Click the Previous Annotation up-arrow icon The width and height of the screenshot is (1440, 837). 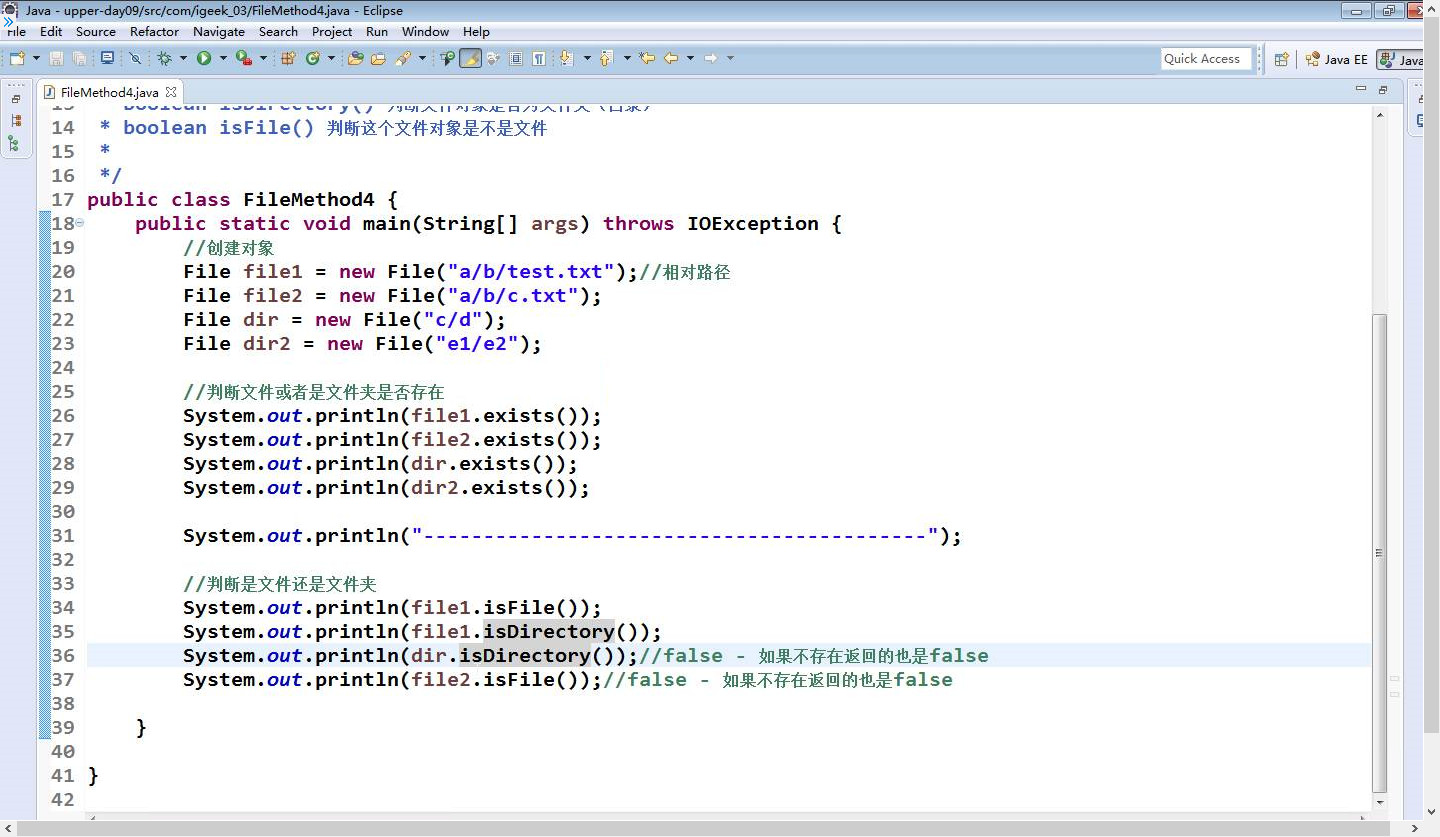[x=606, y=58]
